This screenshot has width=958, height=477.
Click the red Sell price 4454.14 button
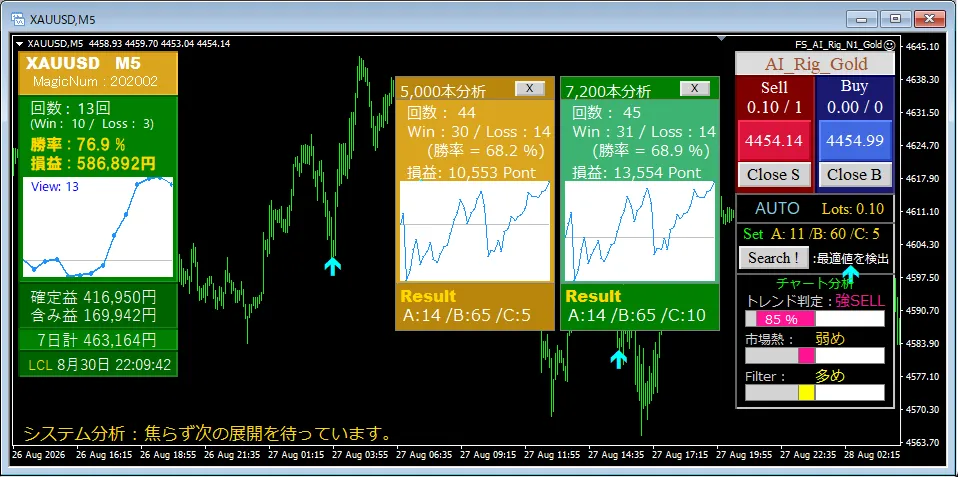[x=774, y=140]
